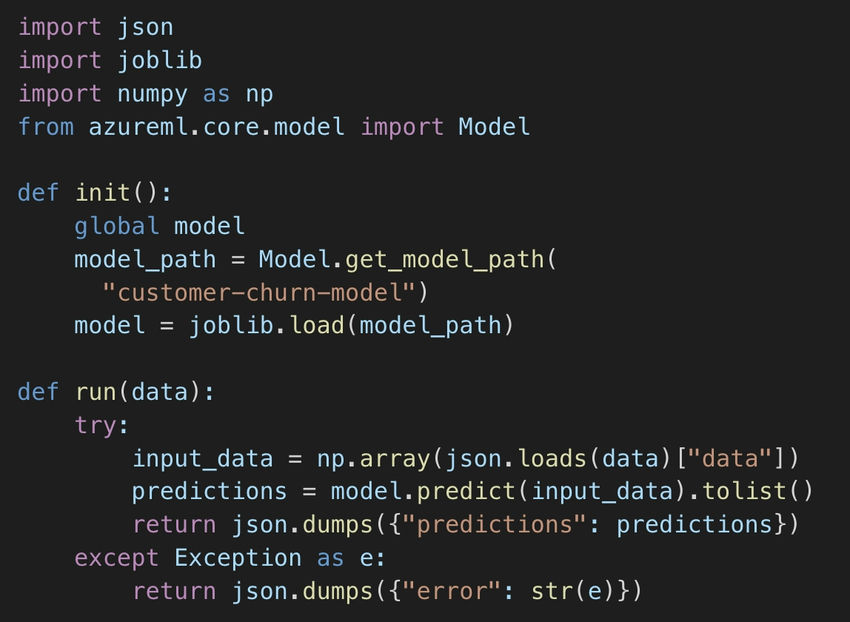Click 'tolist' method at line end

pos(744,491)
